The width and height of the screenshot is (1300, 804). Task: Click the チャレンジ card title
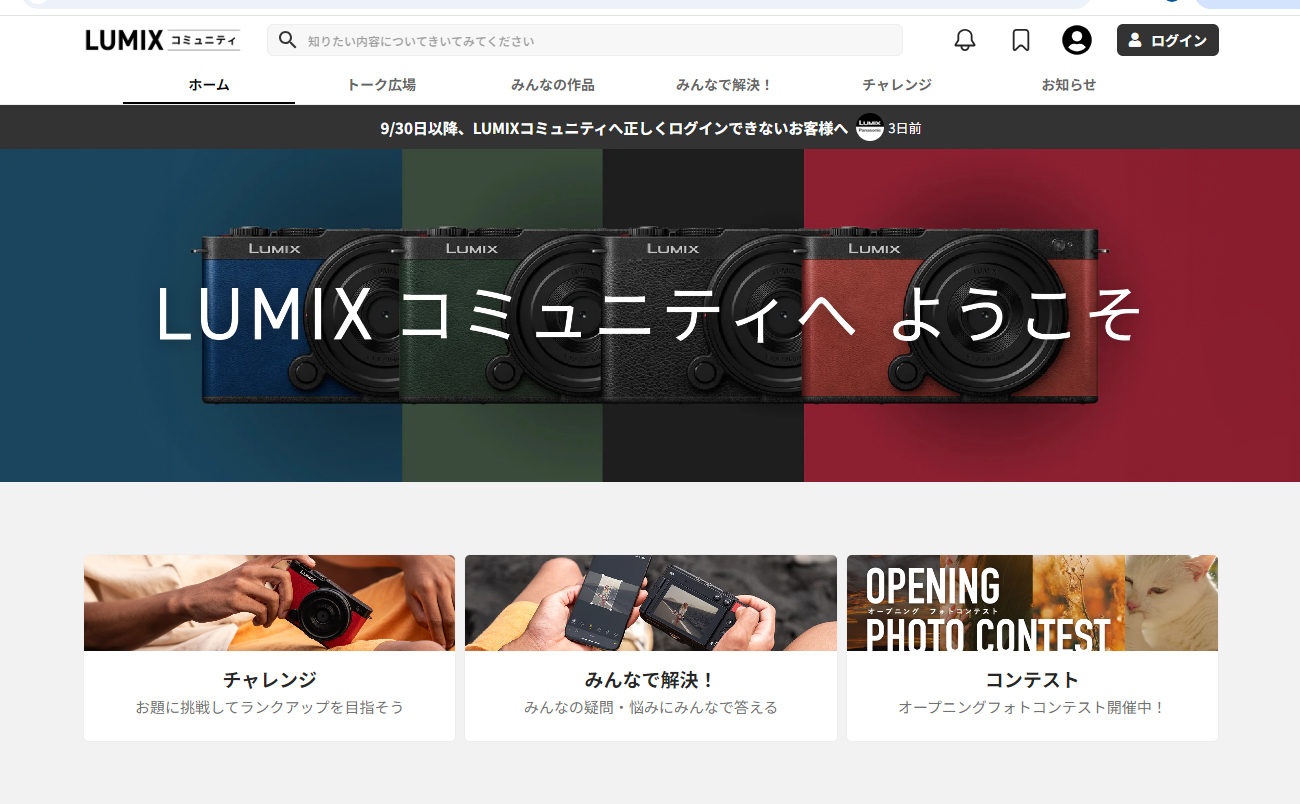(x=270, y=680)
